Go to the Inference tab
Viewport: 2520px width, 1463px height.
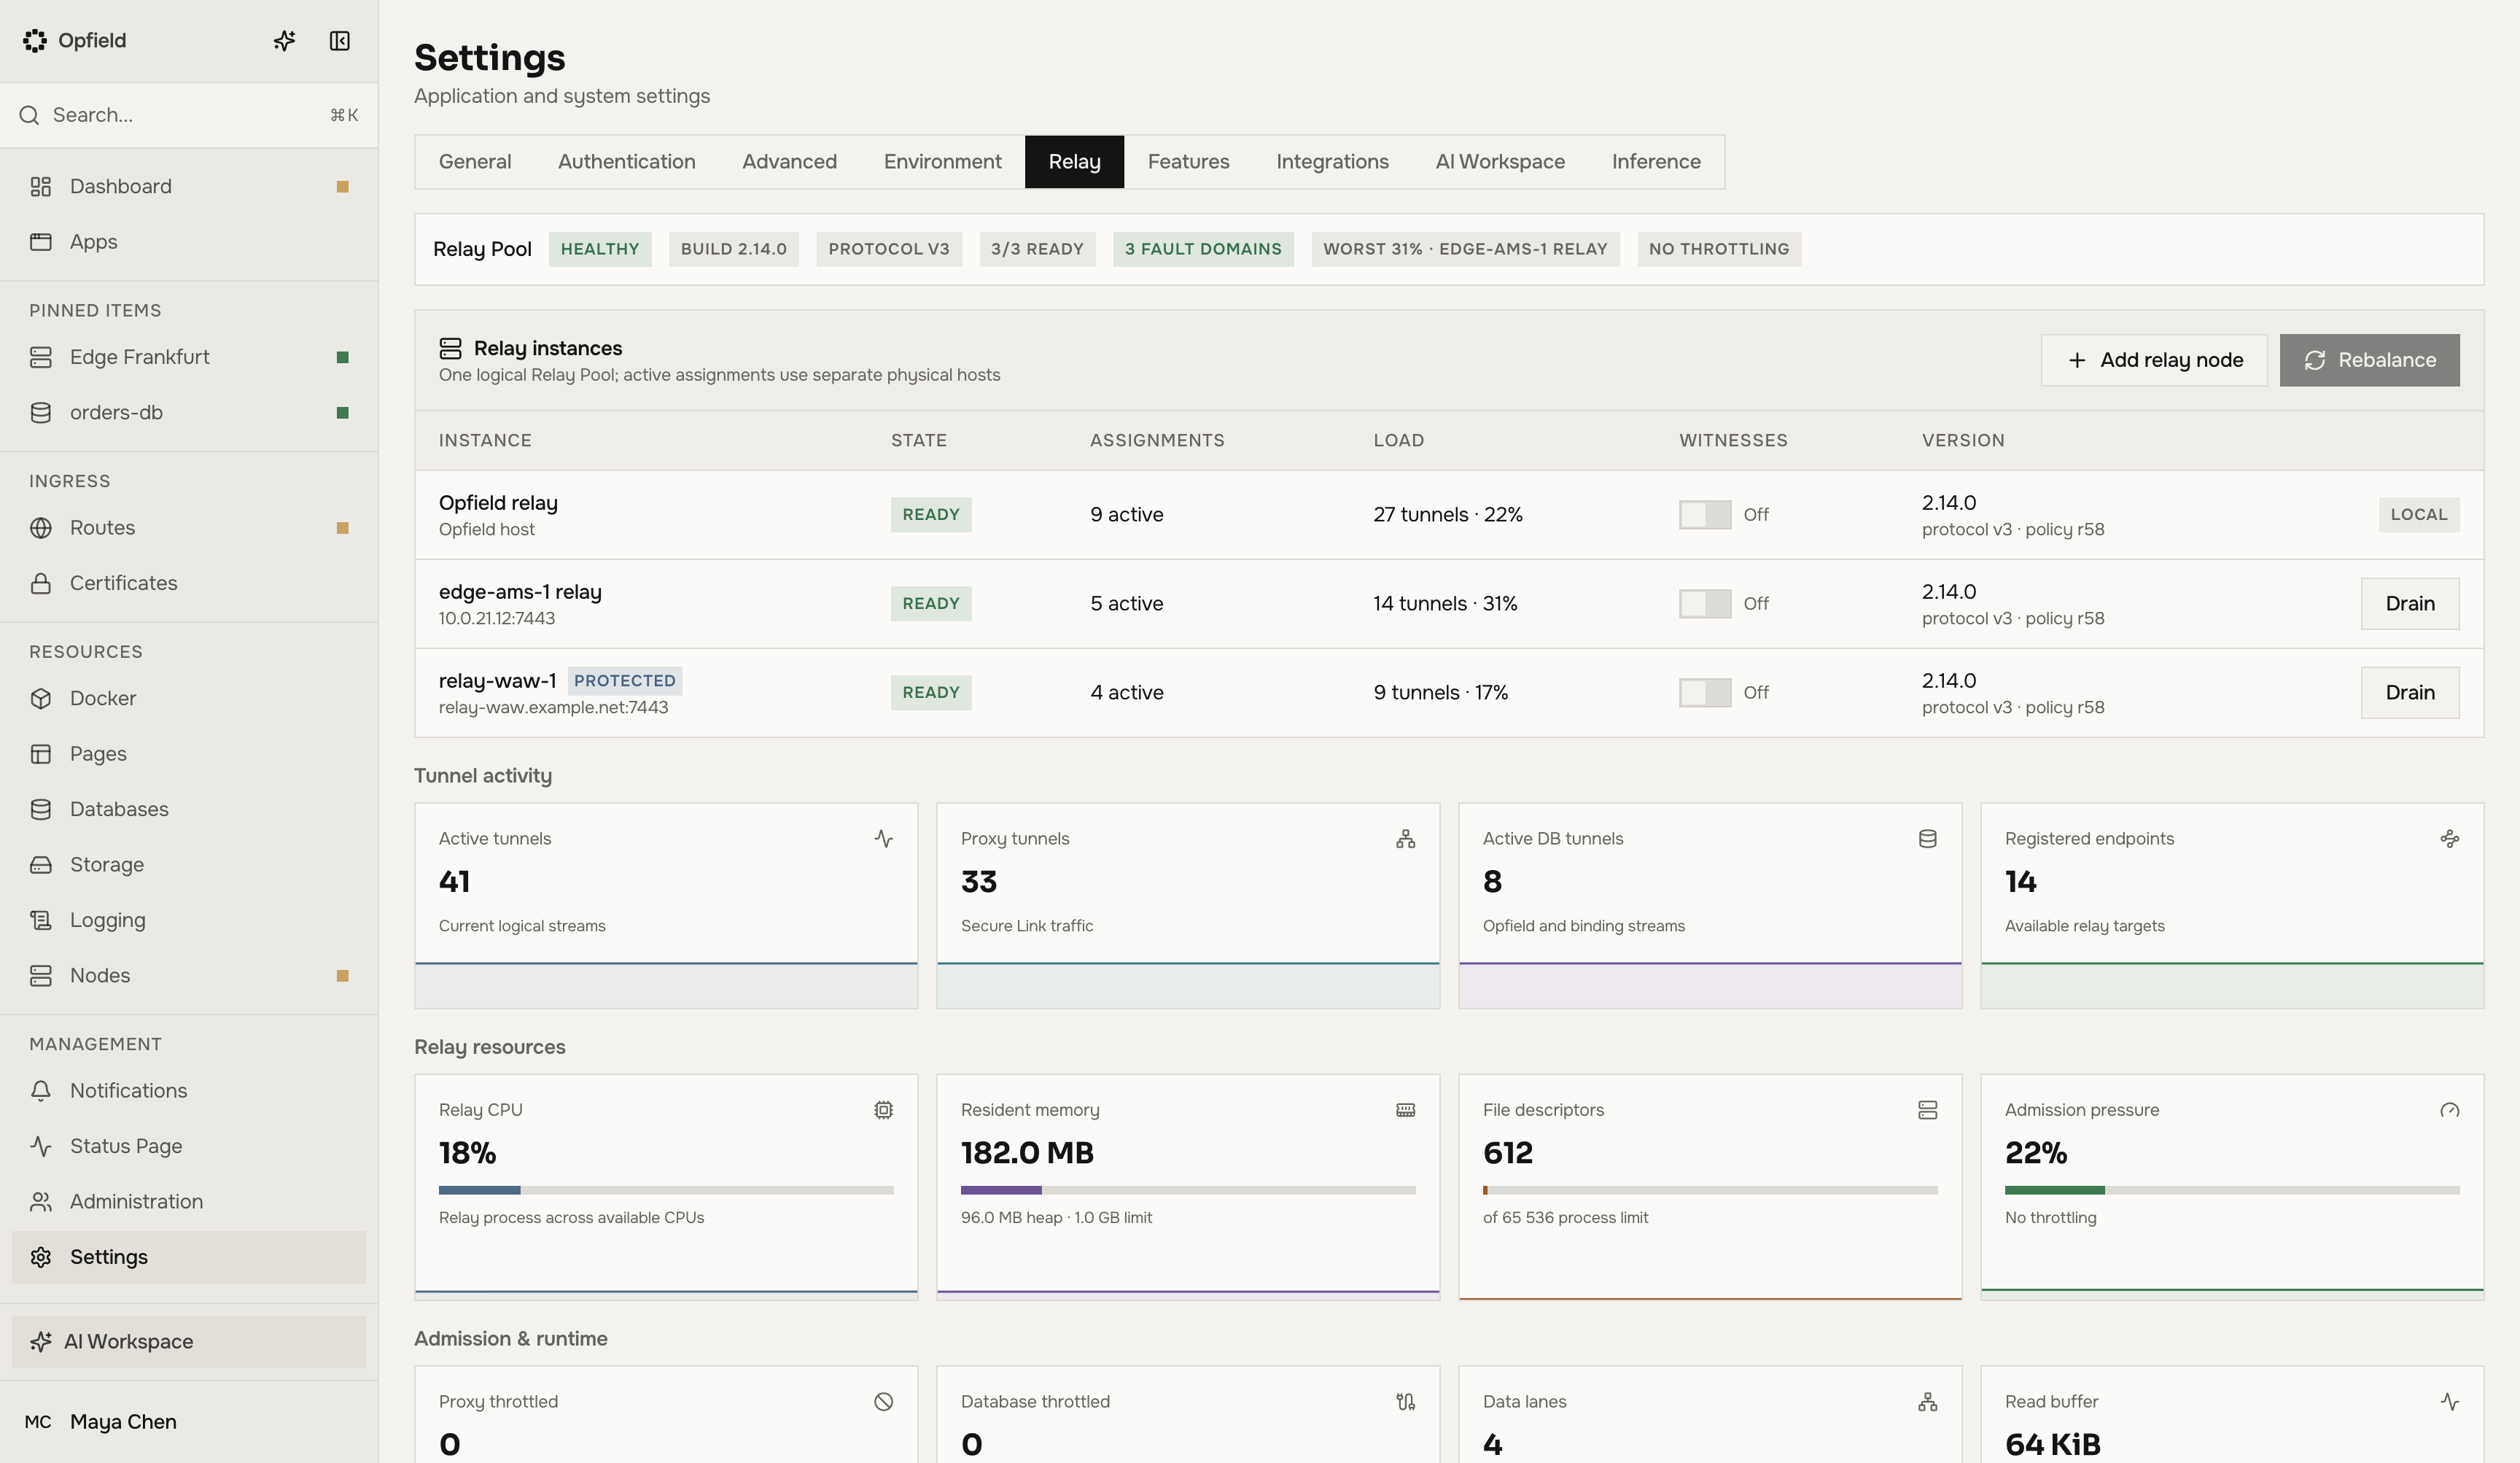1656,162
